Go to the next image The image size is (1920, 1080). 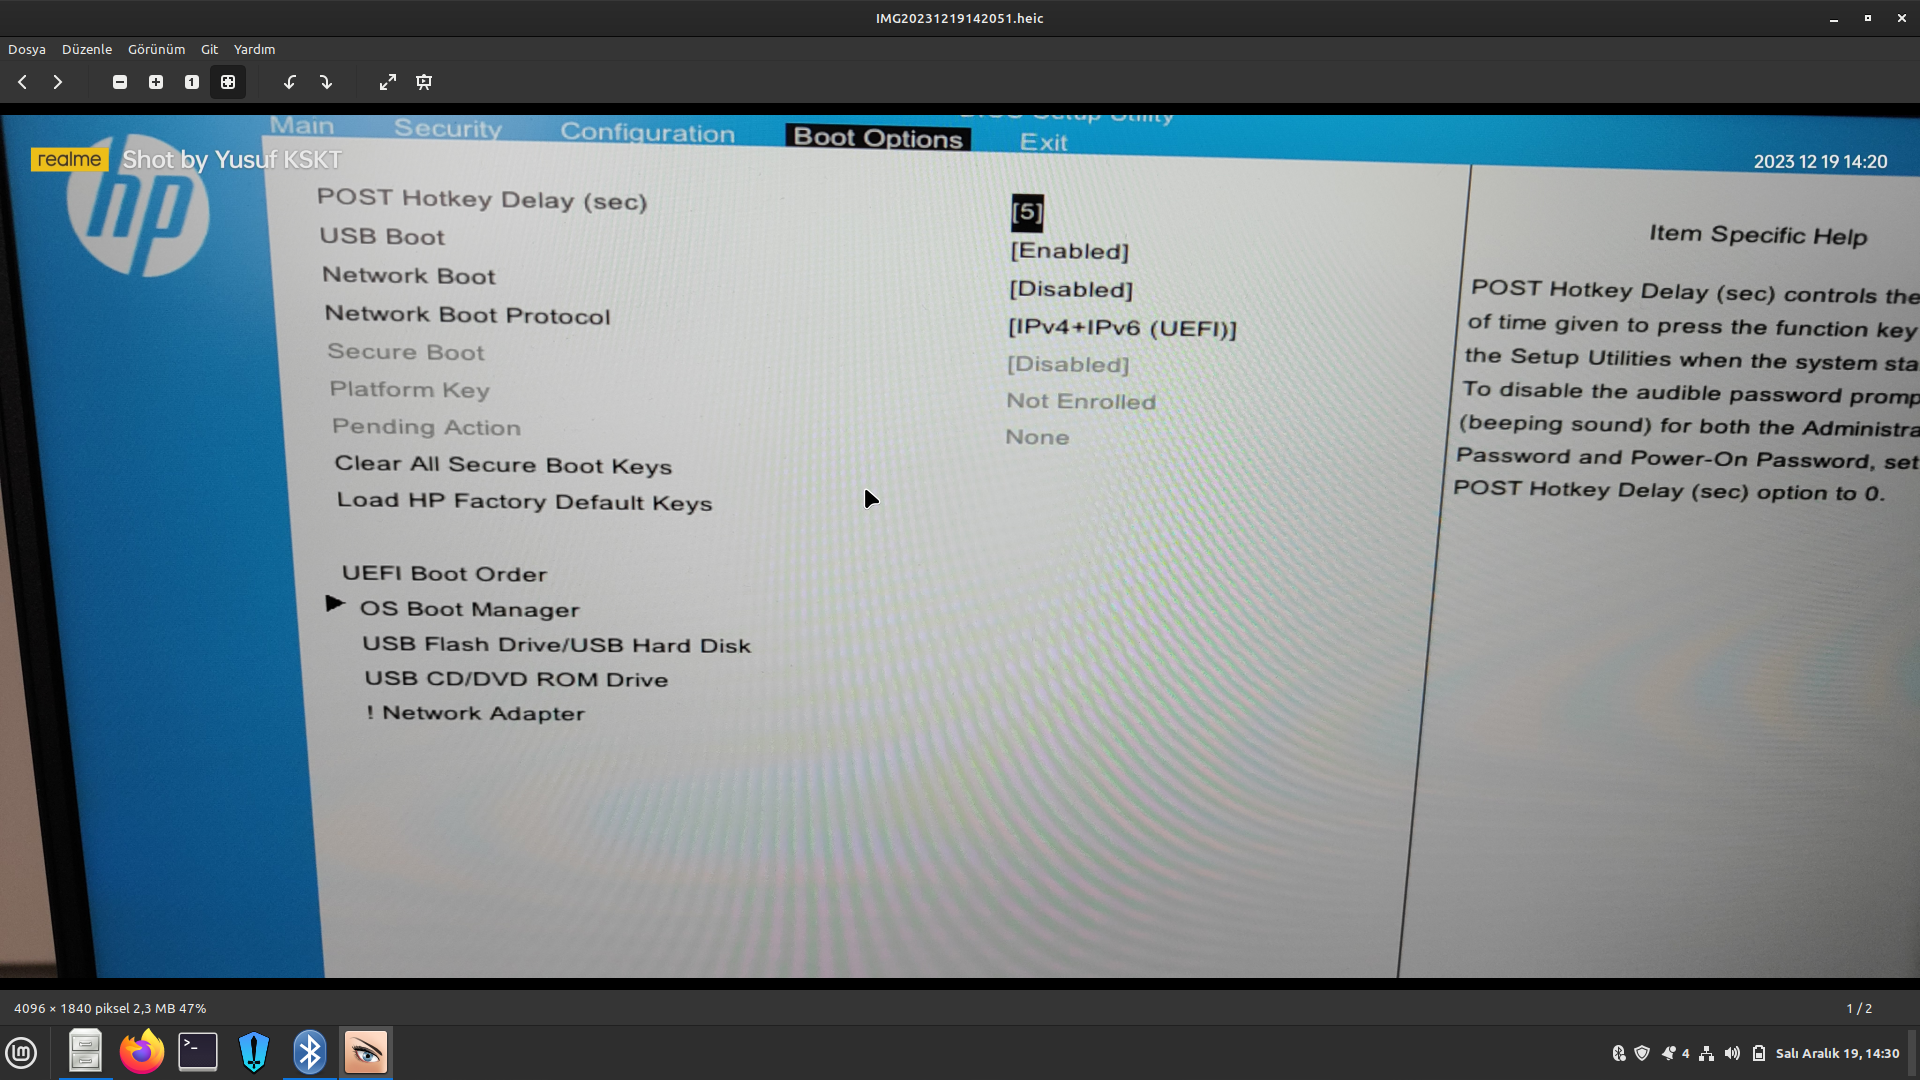coord(57,82)
